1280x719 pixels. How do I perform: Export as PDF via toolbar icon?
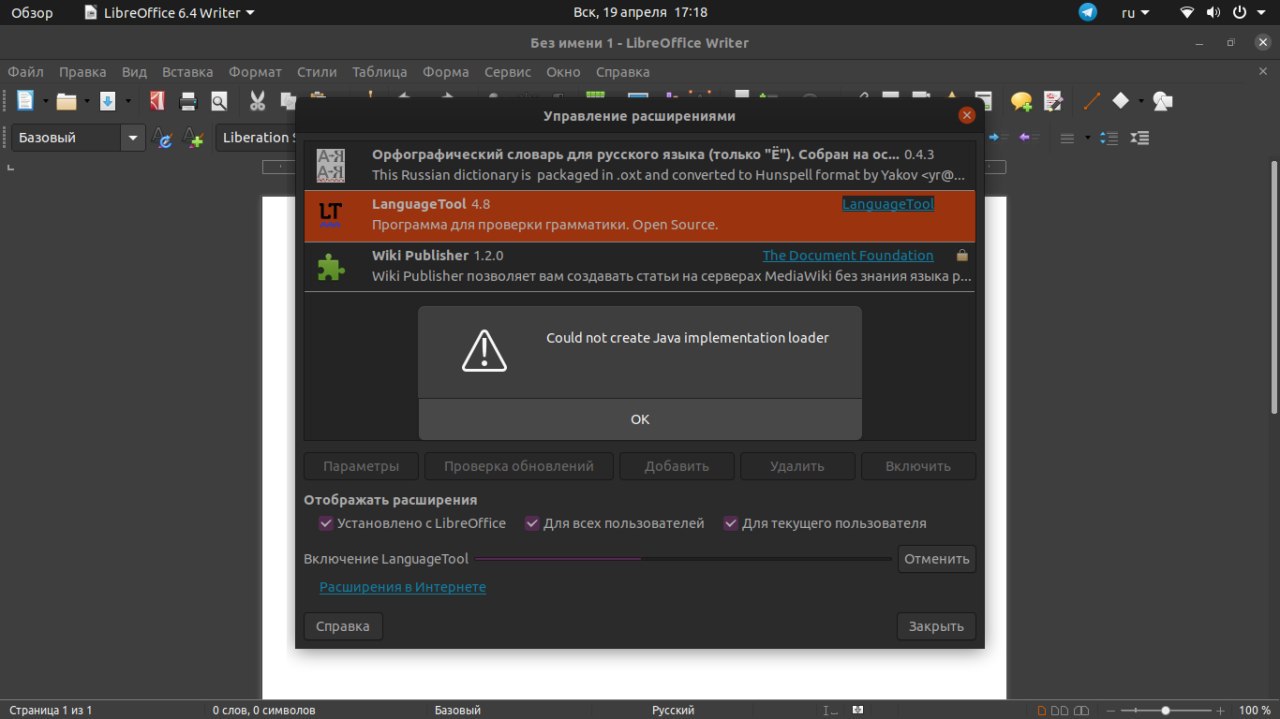tap(157, 101)
